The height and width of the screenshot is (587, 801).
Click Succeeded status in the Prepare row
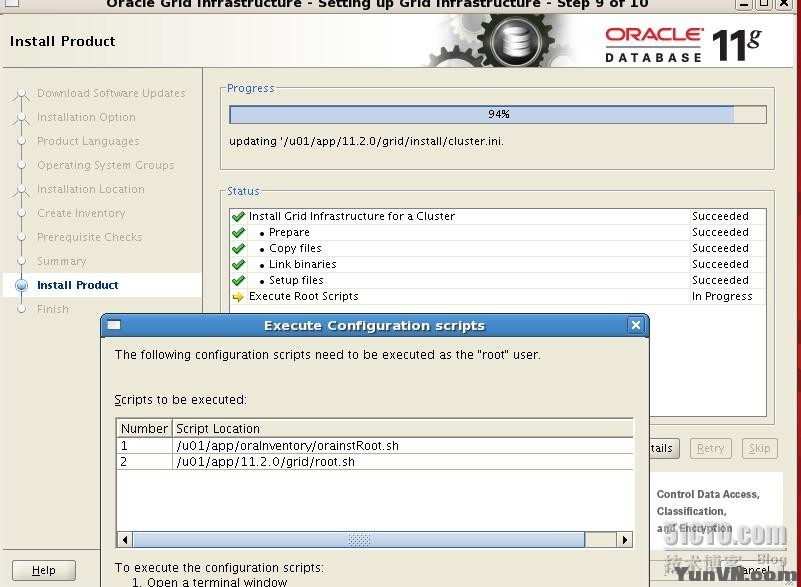coord(720,232)
